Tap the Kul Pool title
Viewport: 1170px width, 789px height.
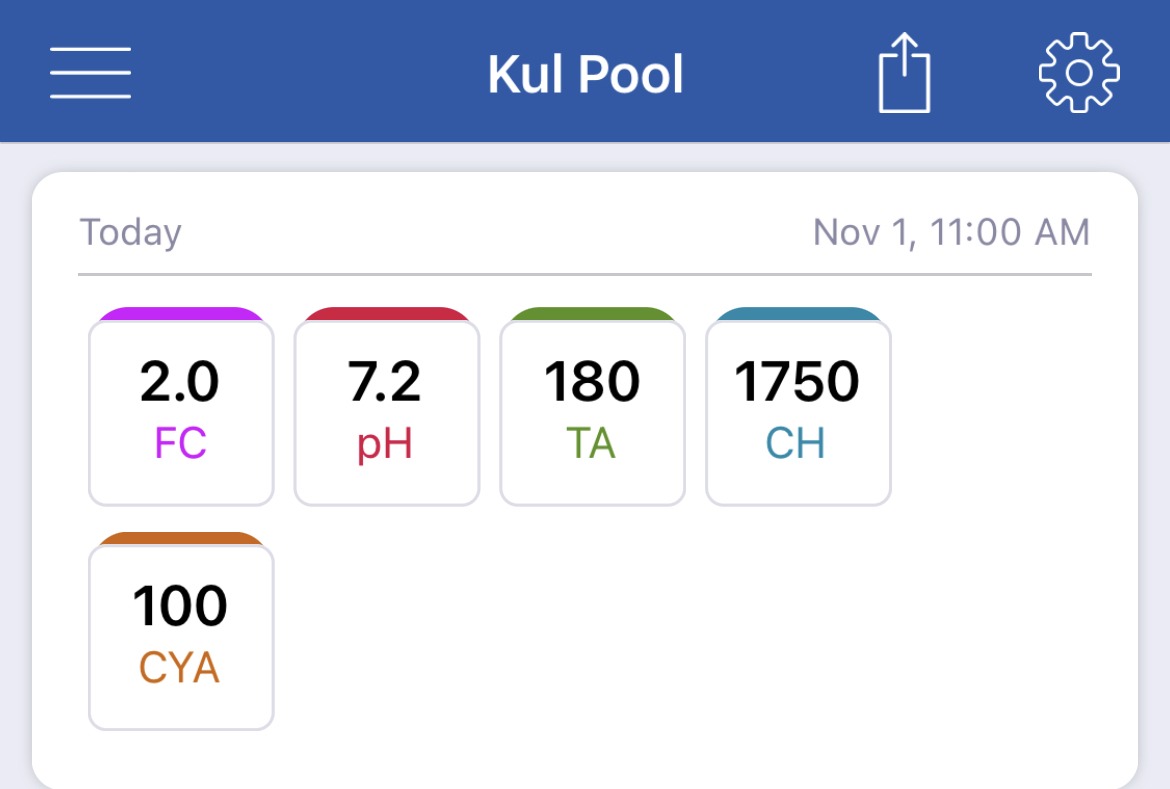pos(586,74)
